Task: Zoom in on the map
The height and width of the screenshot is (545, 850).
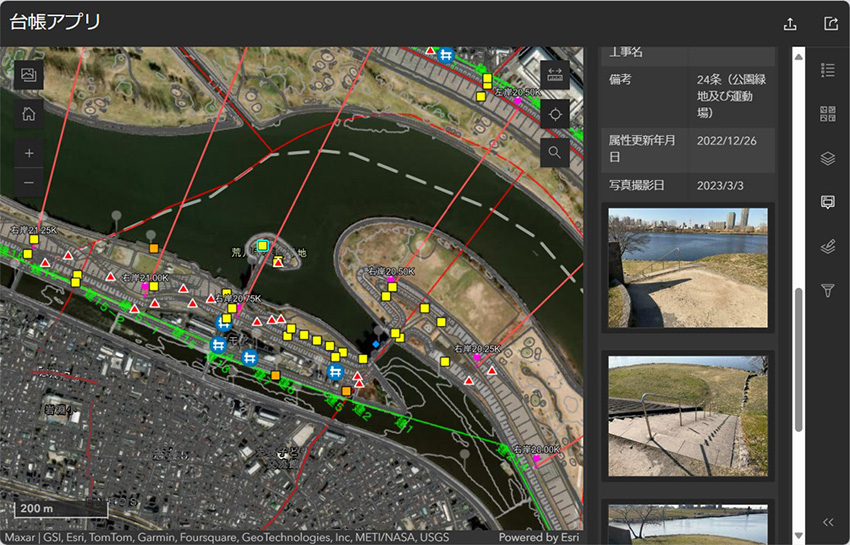Action: (x=28, y=154)
